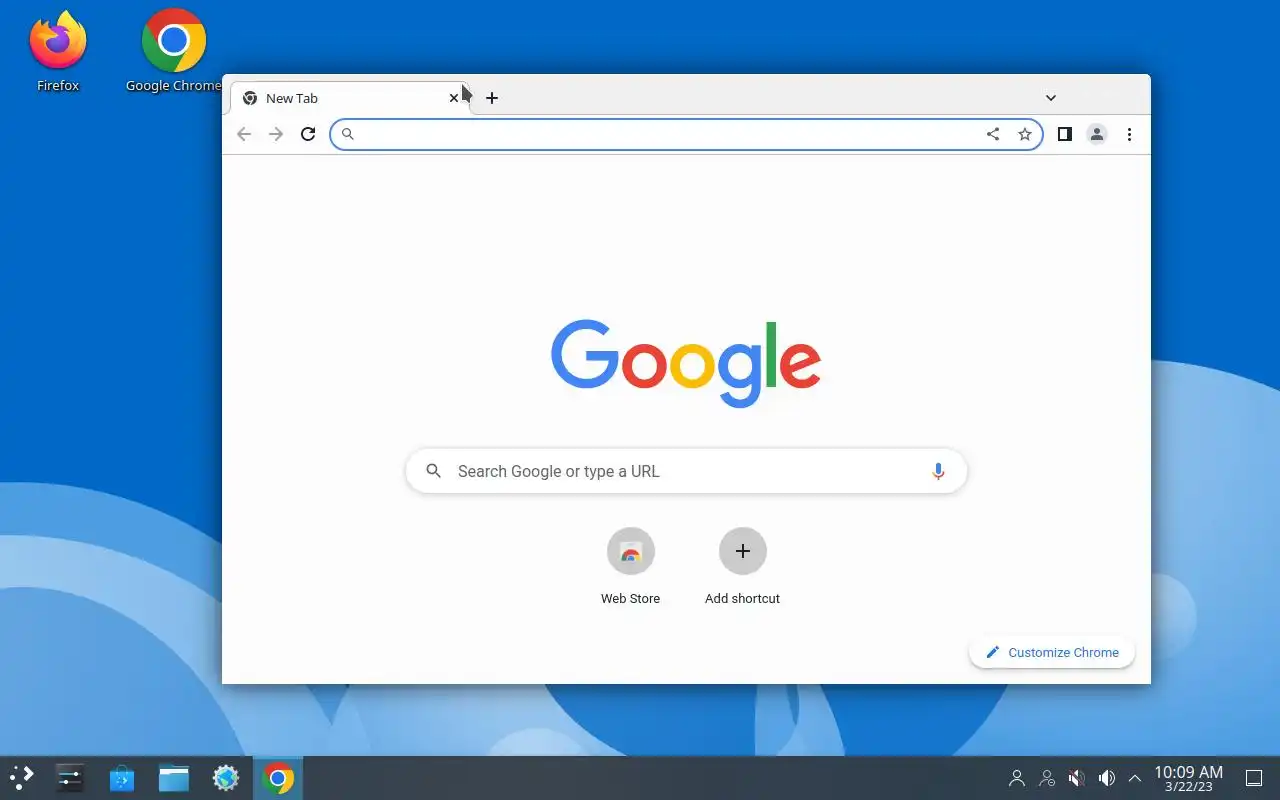Click the muted speaker tray icon
The height and width of the screenshot is (800, 1280).
click(1077, 778)
